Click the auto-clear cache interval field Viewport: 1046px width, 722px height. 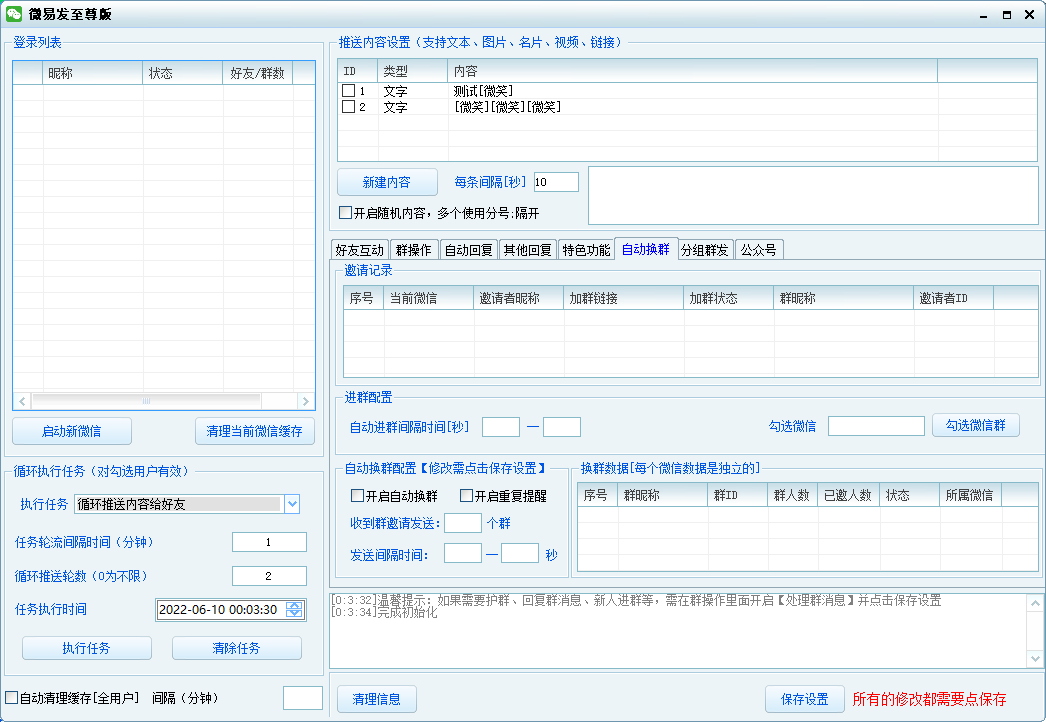coord(303,698)
